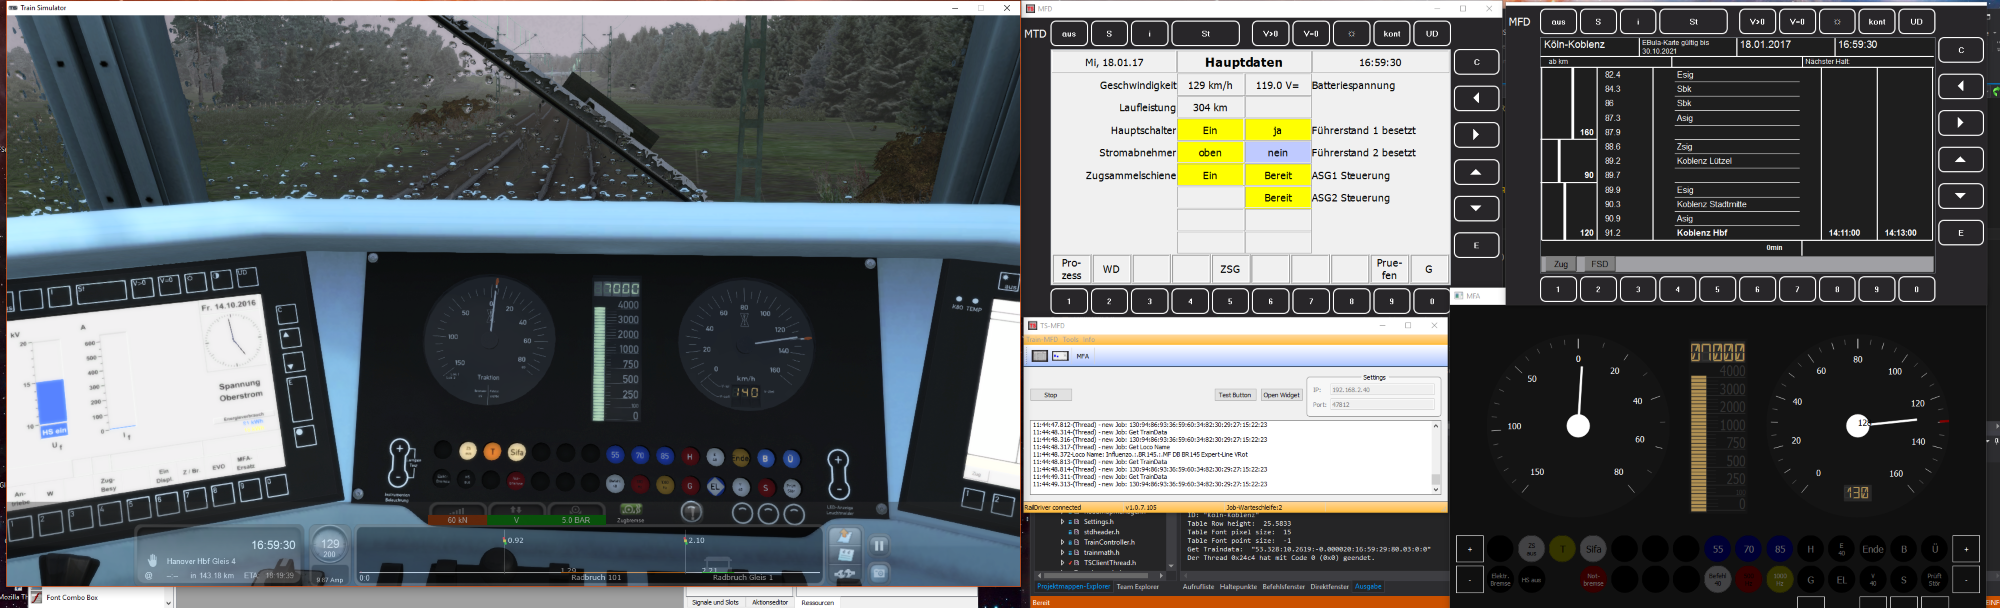Open the Tools menu in TS-MFD
The image size is (2000, 608).
click(1070, 340)
